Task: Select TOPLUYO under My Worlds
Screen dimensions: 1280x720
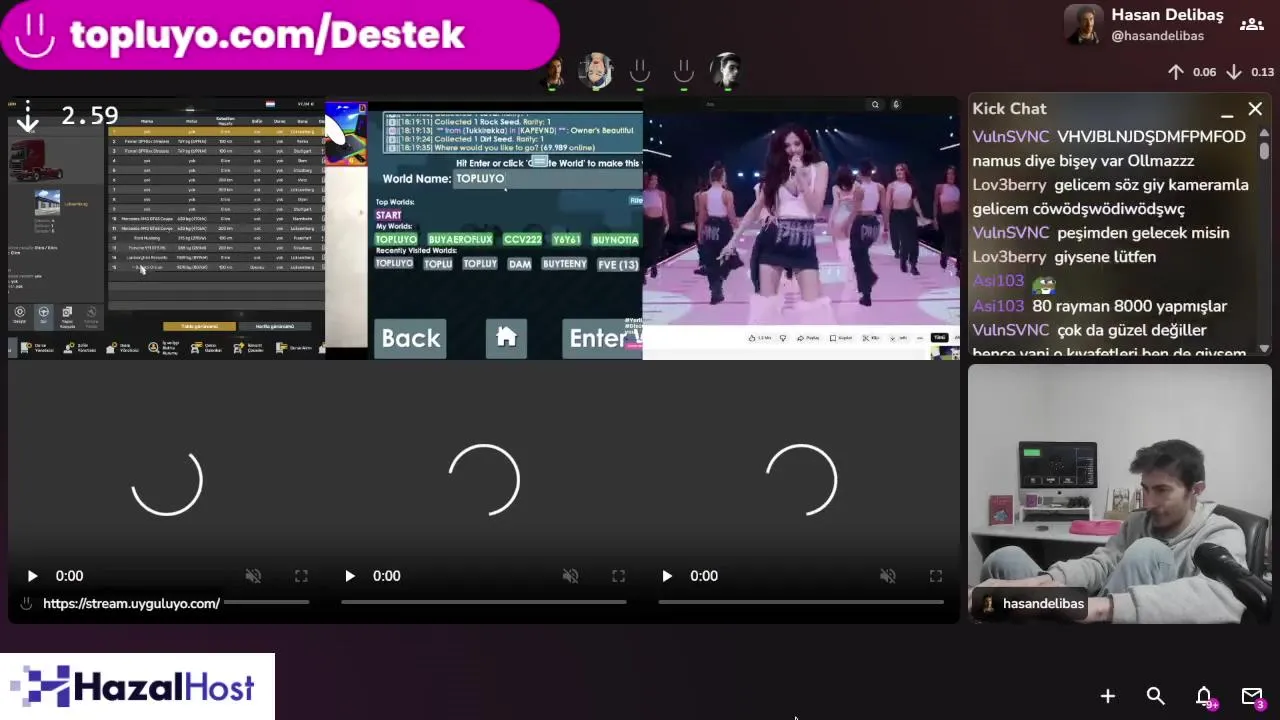Action: tap(396, 240)
